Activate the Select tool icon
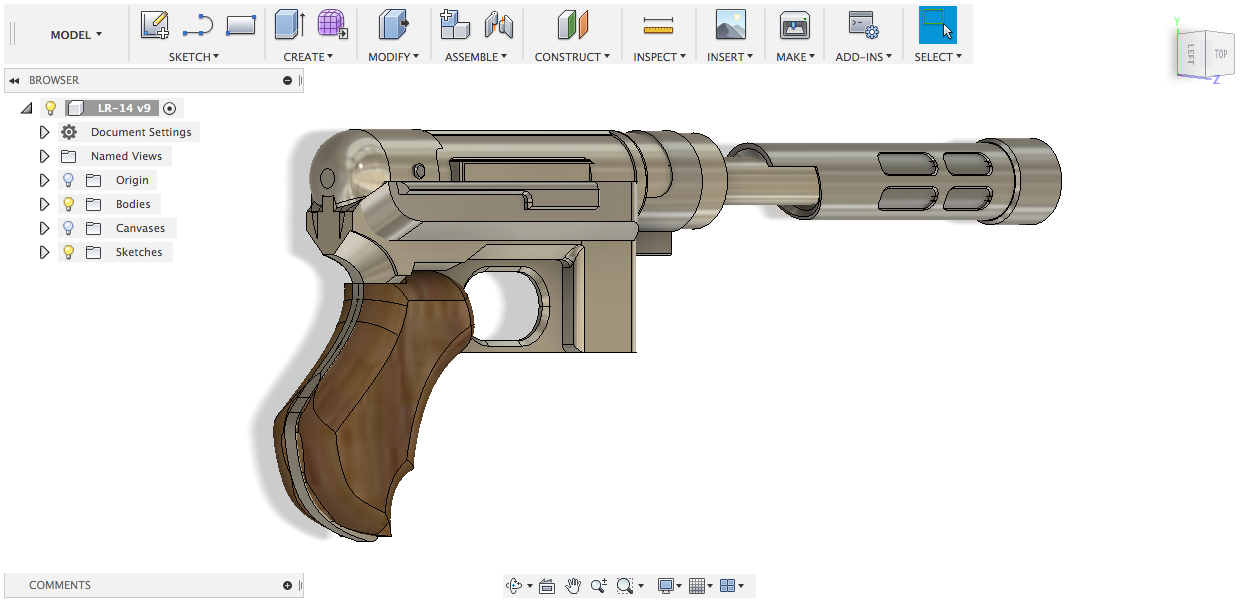This screenshot has width=1259, height=602. coord(937,24)
